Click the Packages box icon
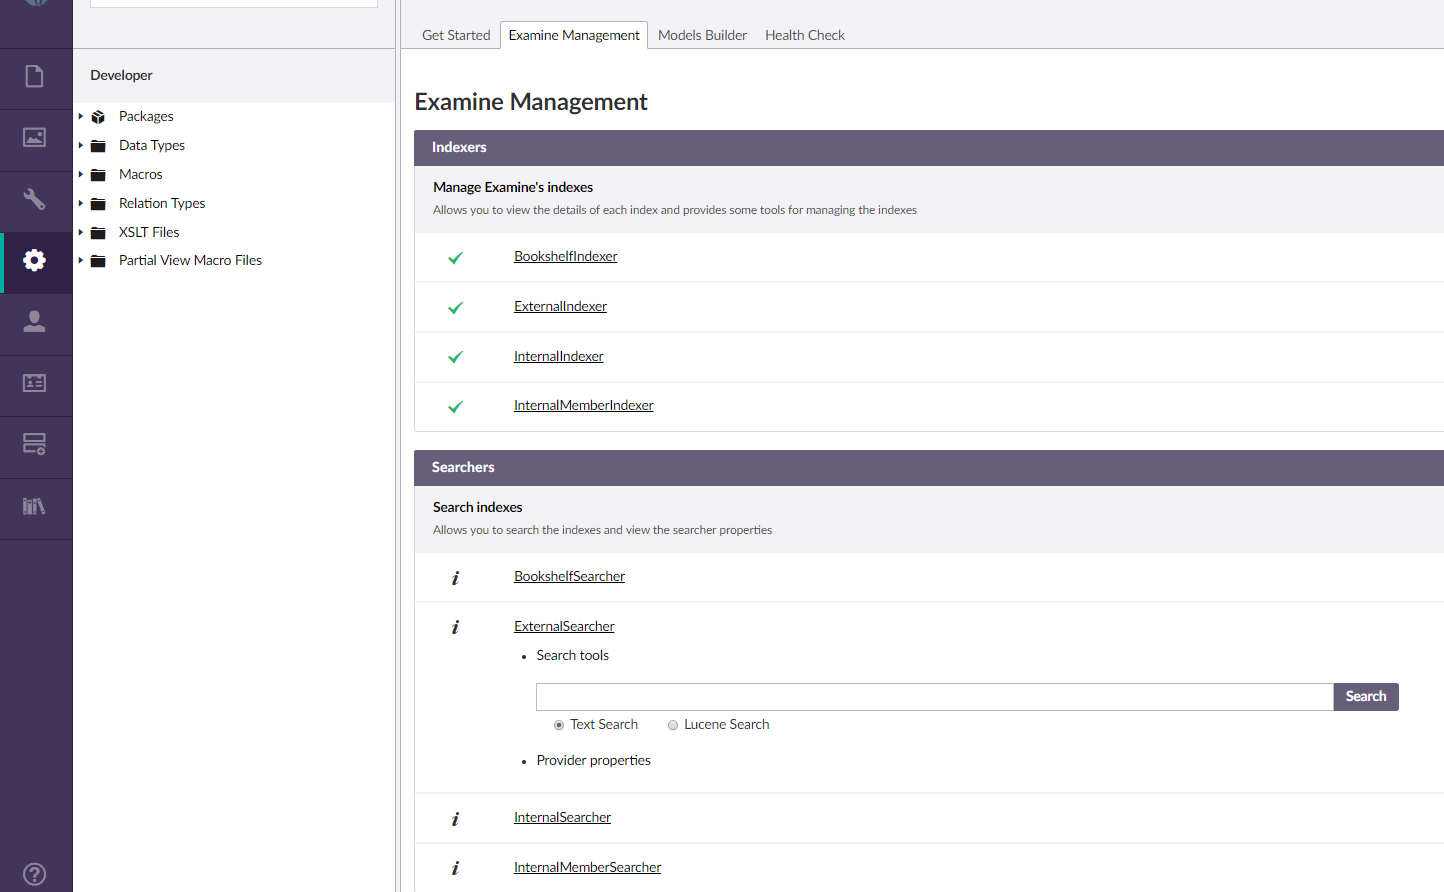The height and width of the screenshot is (892, 1444). click(98, 117)
